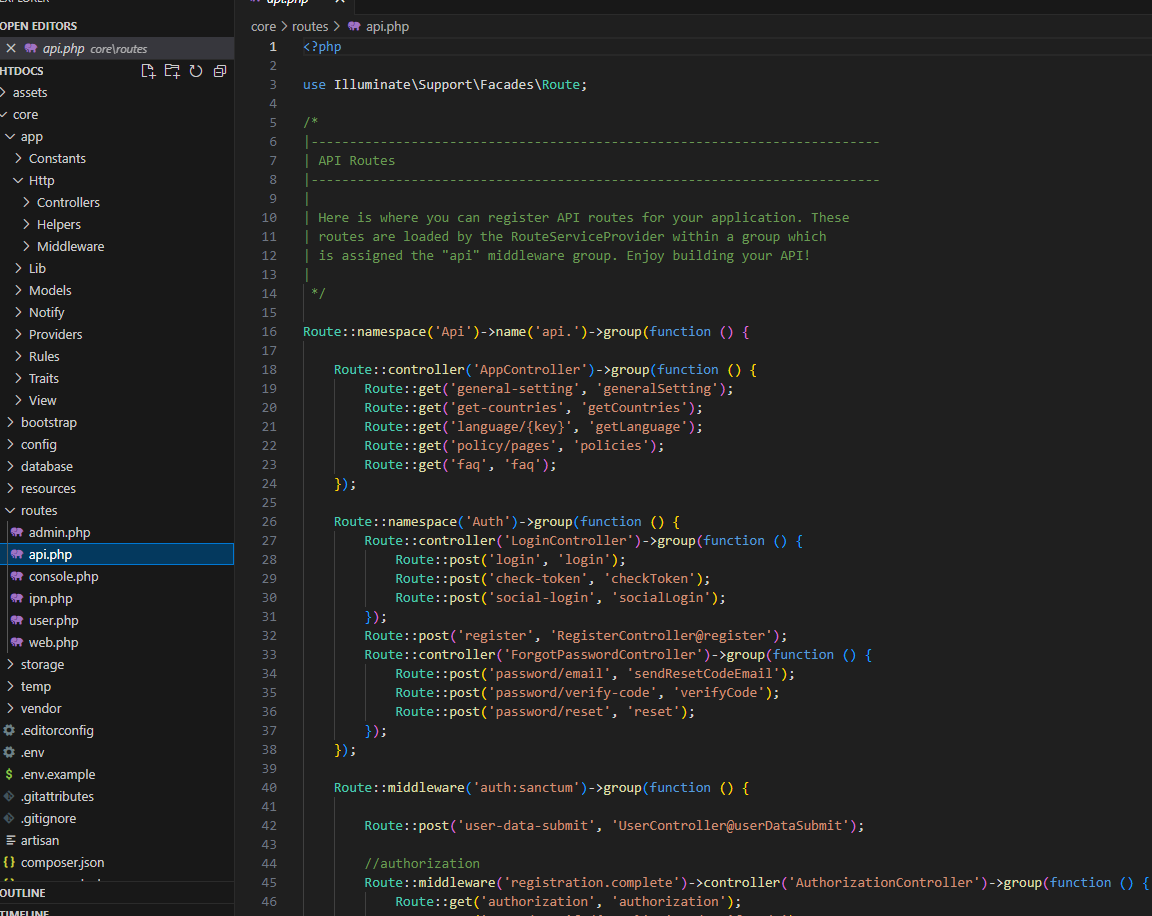Expand the Outline panel
Image resolution: width=1152 pixels, height=916 pixels.
pyautogui.click(x=117, y=892)
